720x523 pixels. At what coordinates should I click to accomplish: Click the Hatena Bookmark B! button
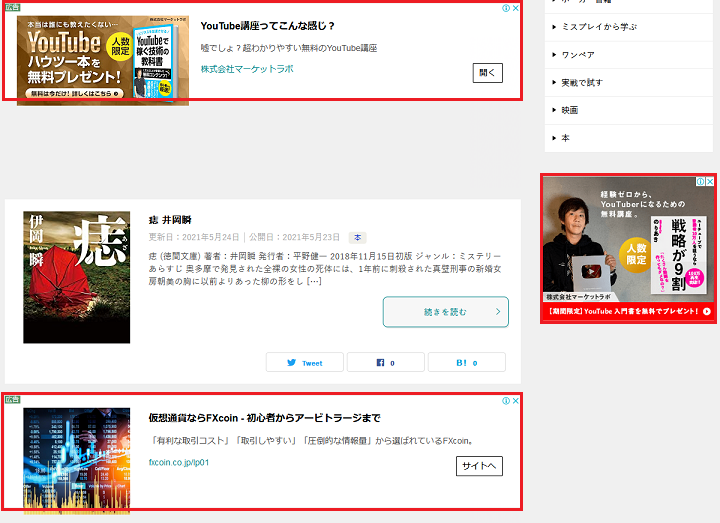click(466, 363)
